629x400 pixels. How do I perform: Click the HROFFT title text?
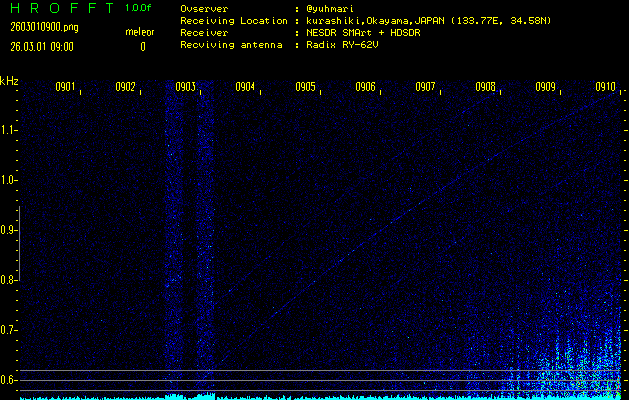coord(62,8)
